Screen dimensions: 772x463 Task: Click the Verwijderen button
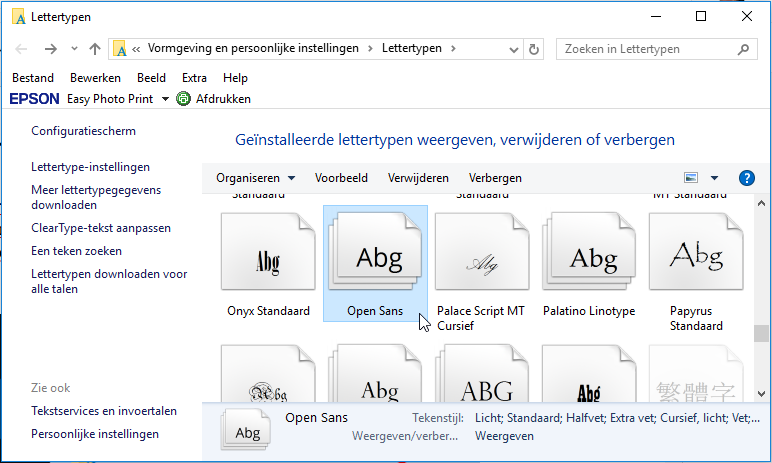coord(418,178)
